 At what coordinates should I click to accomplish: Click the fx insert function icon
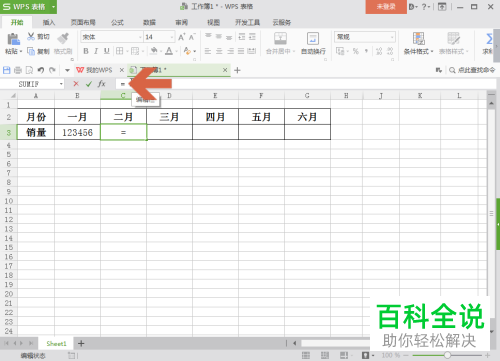click(x=102, y=84)
